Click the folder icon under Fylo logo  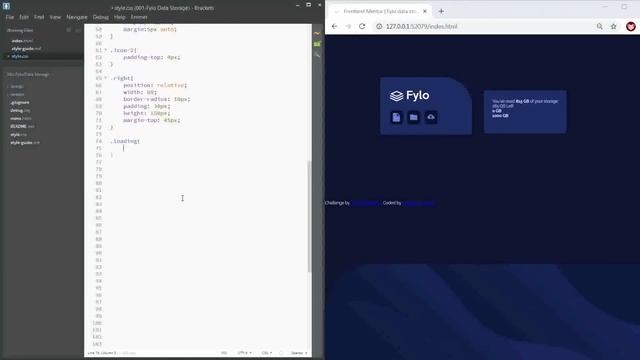413,117
